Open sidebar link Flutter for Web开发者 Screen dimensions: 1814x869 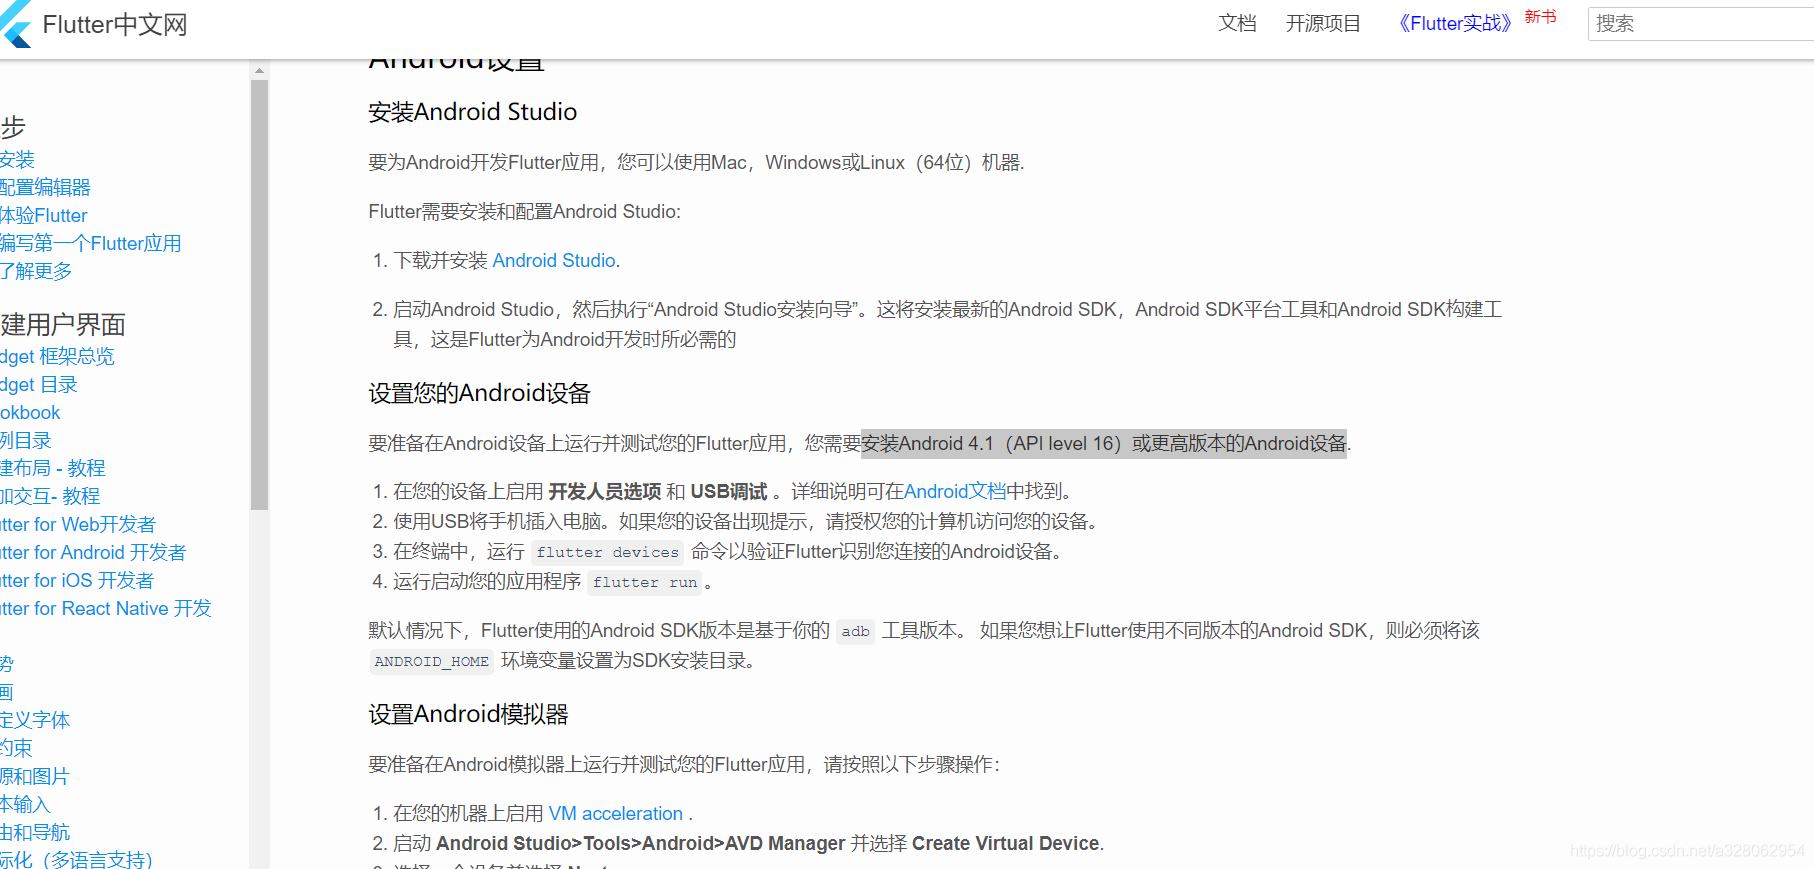click(78, 524)
